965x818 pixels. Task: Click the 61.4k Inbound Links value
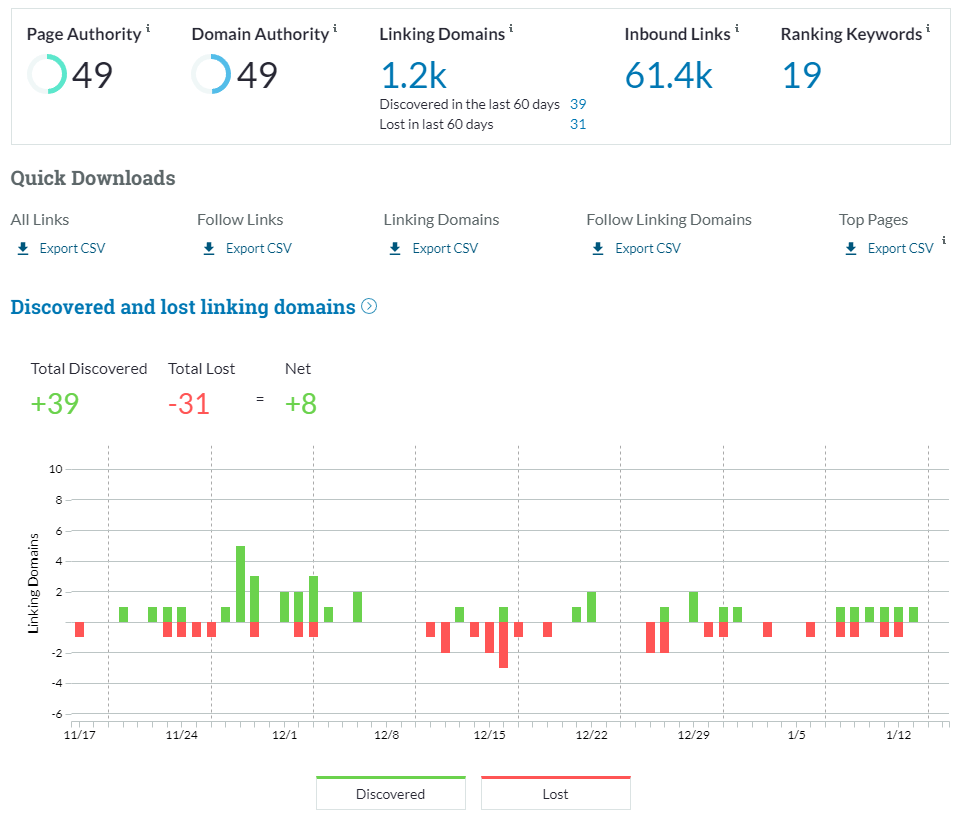coord(668,75)
